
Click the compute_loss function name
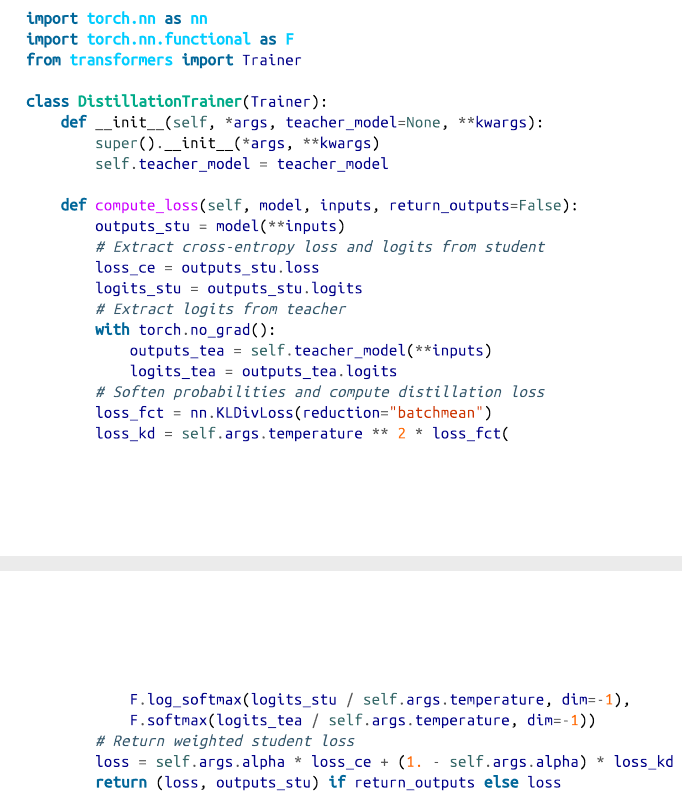(x=147, y=205)
